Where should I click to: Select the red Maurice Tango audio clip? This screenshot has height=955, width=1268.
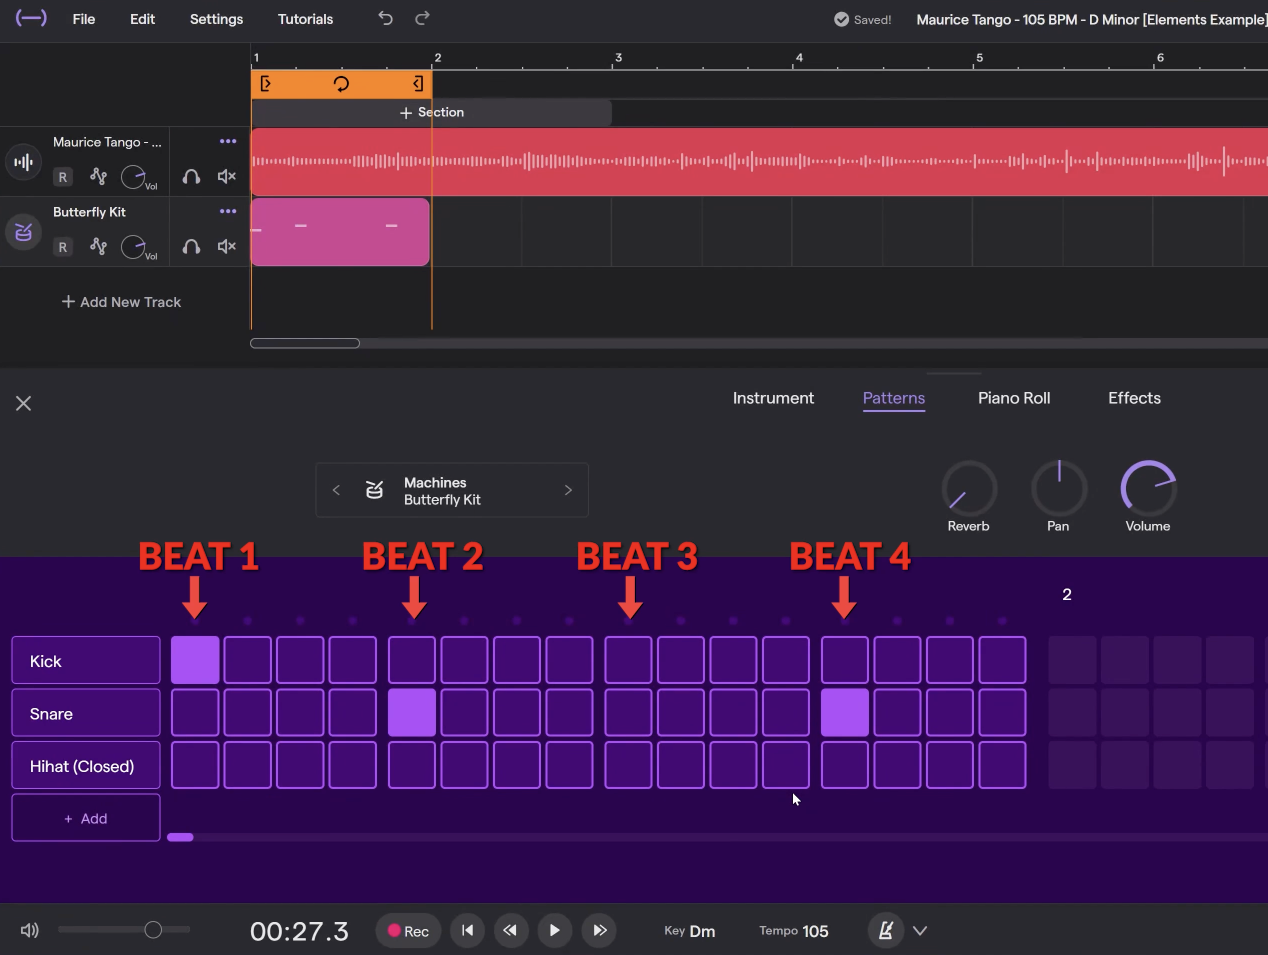pos(759,162)
